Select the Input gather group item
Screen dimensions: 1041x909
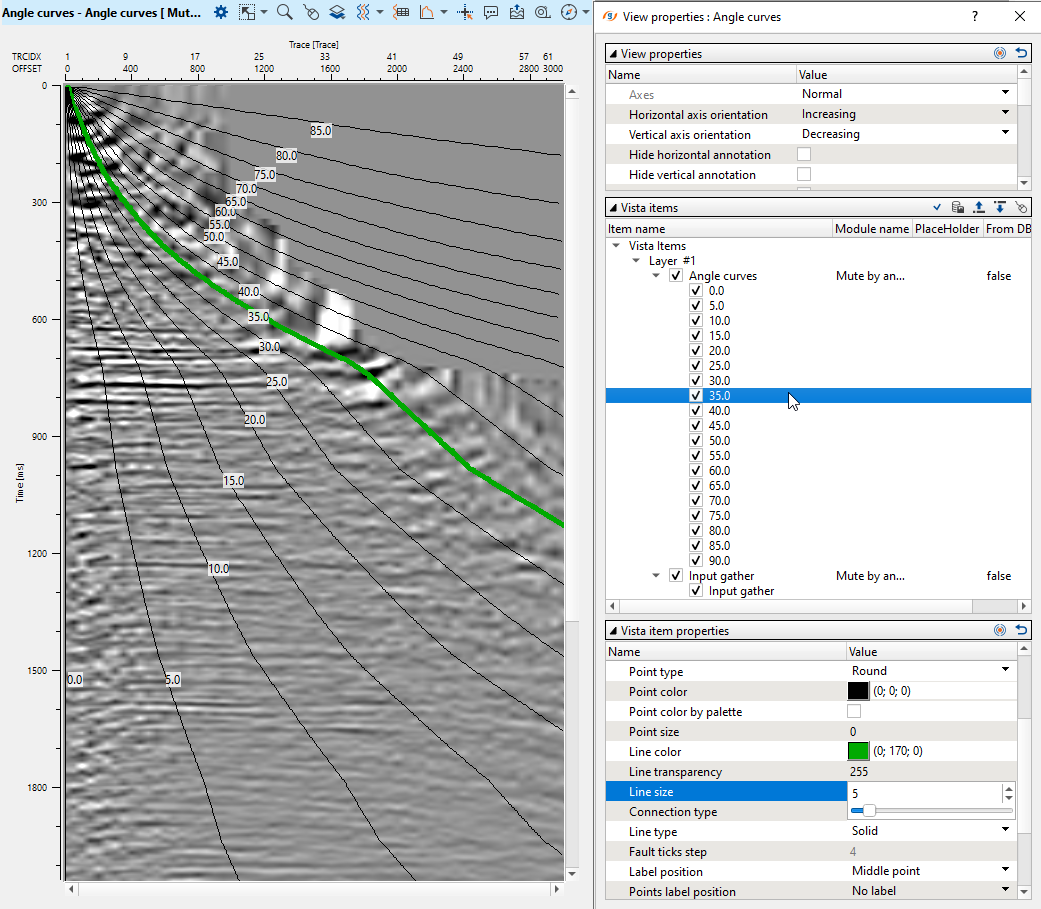point(721,576)
